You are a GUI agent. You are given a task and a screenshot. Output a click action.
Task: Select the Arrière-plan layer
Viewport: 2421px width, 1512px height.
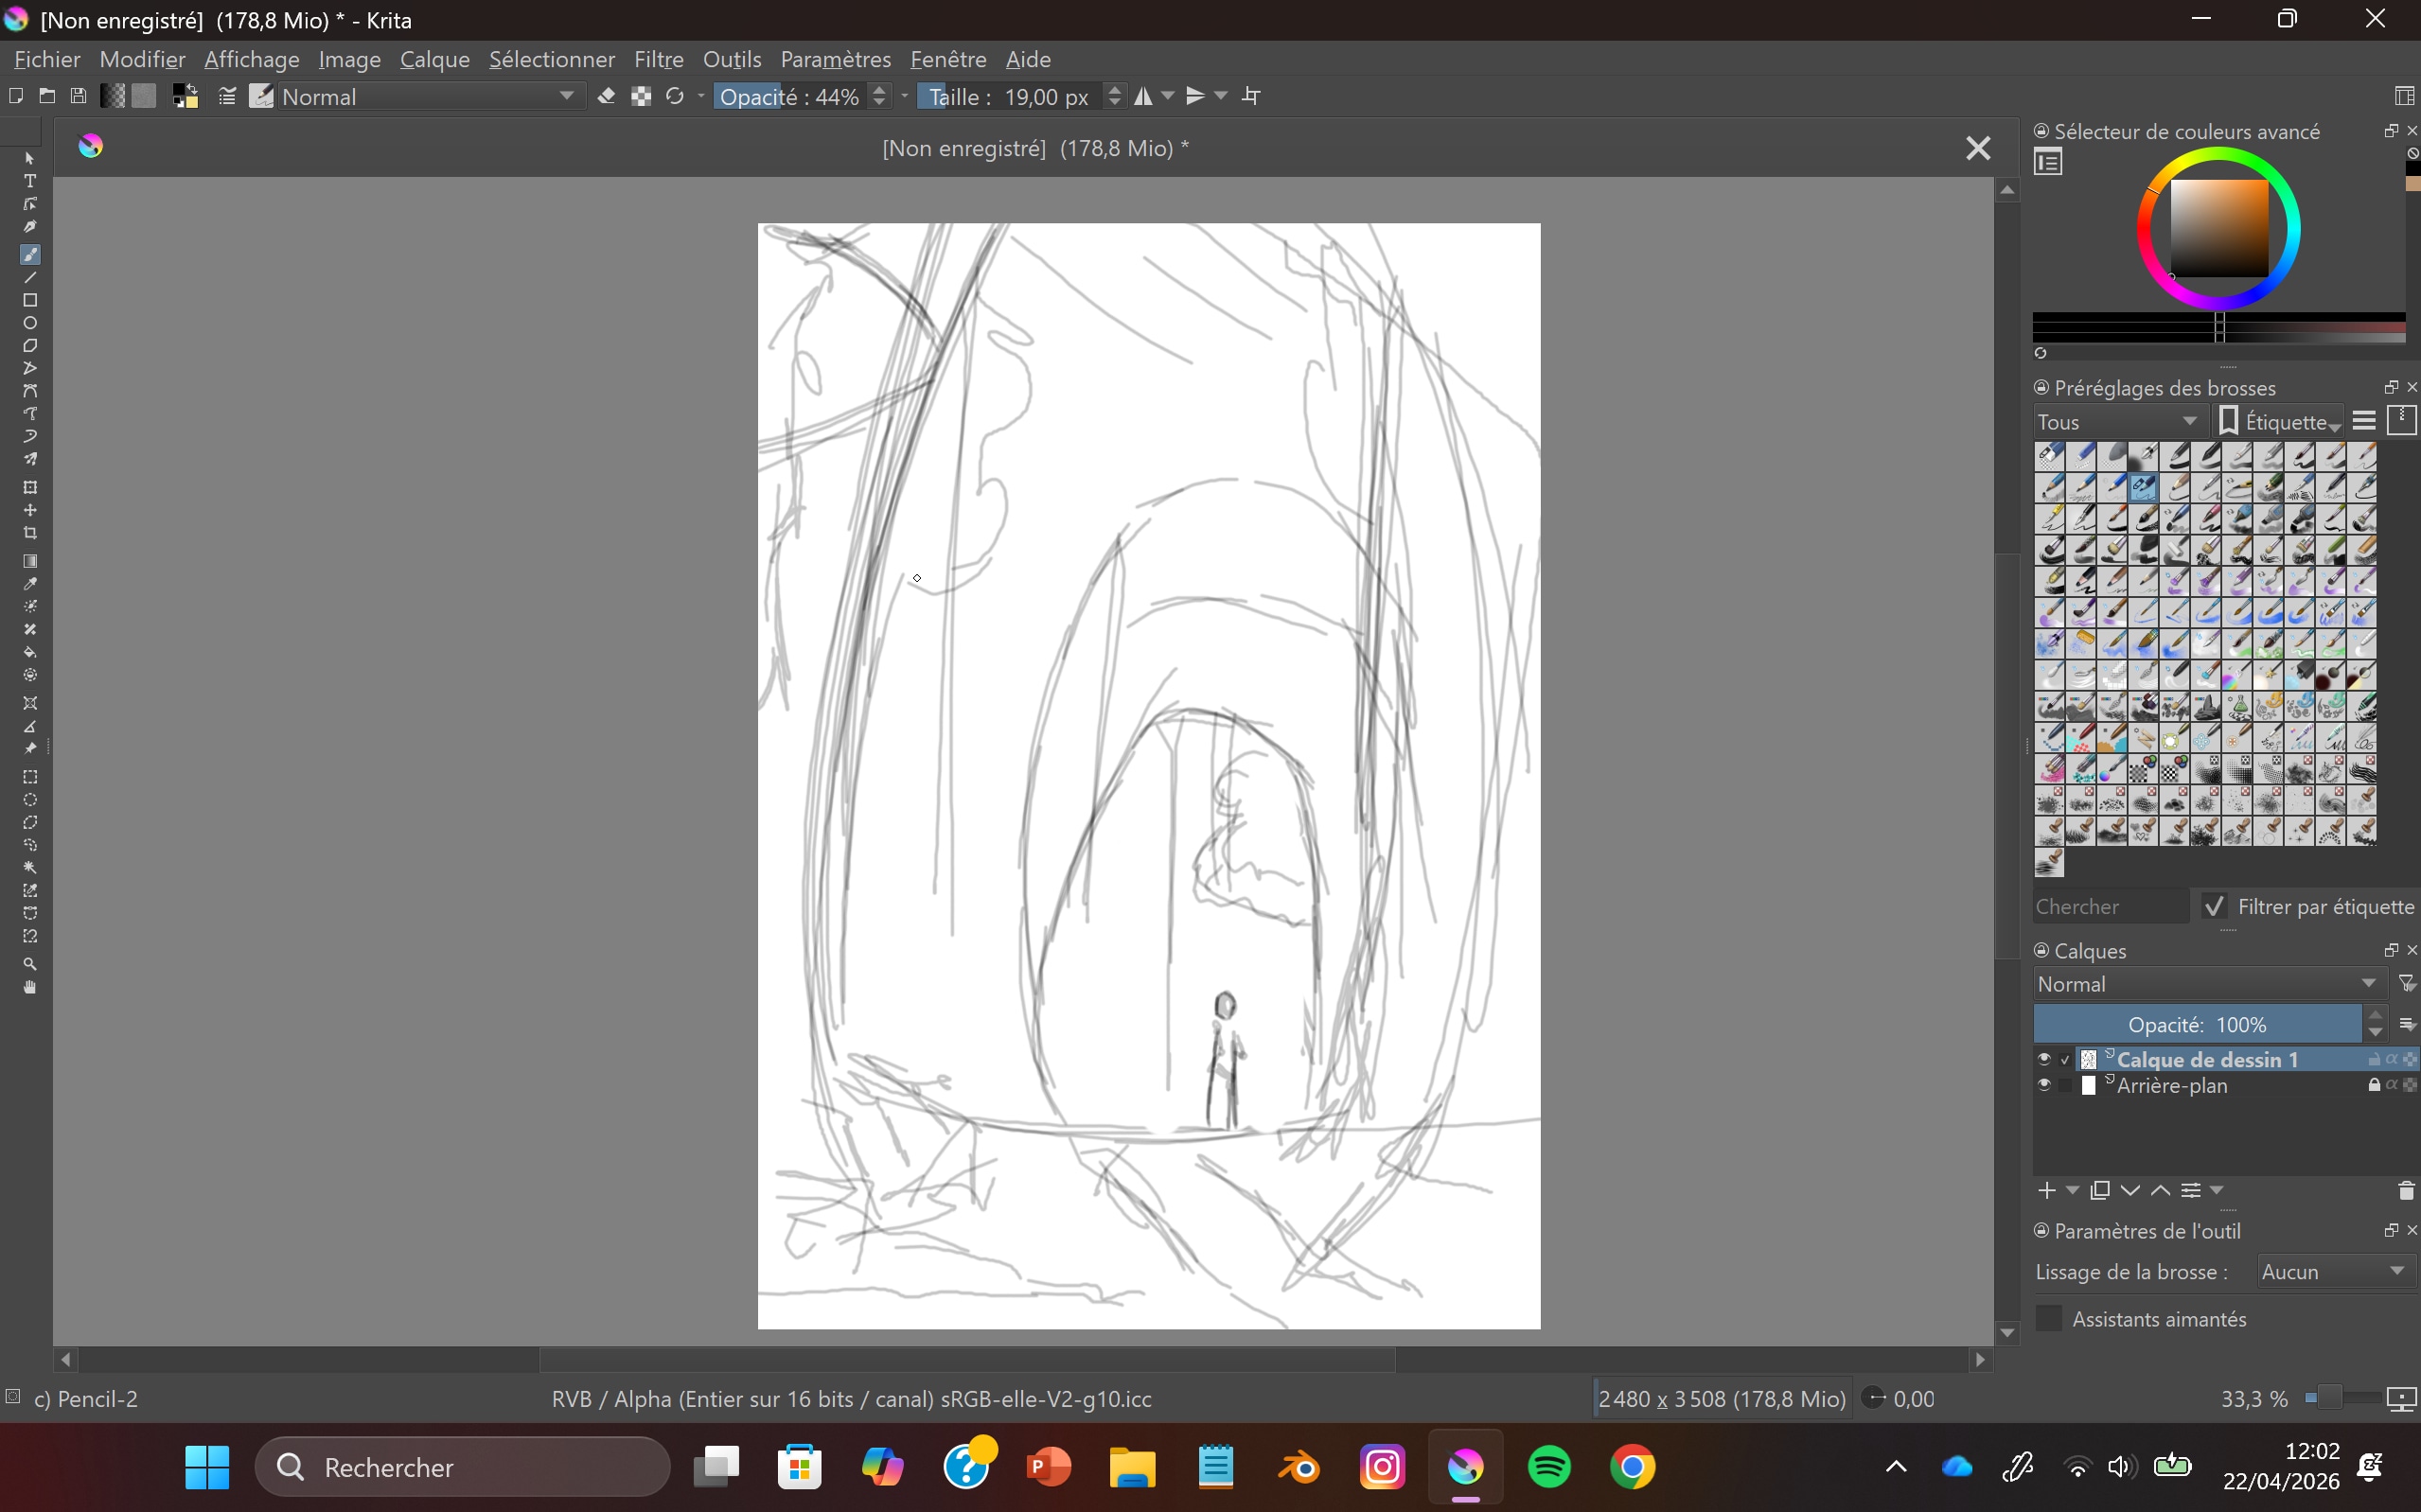pyautogui.click(x=2172, y=1085)
